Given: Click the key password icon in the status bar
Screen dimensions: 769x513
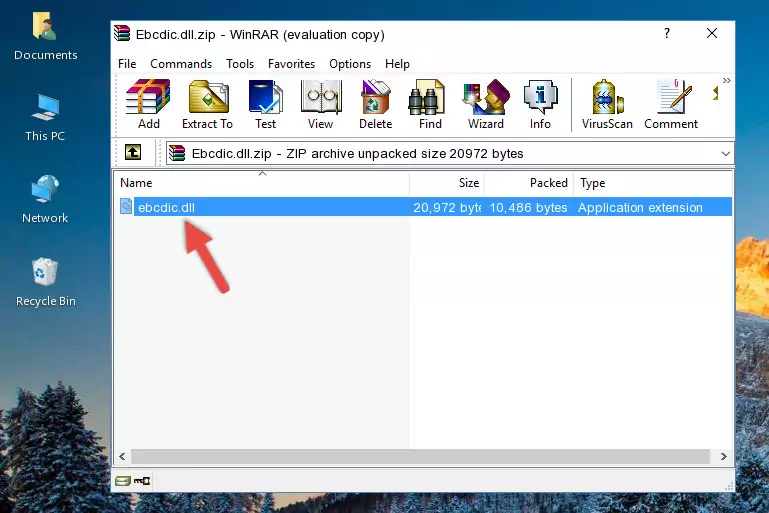Looking at the screenshot, I should 142,481.
